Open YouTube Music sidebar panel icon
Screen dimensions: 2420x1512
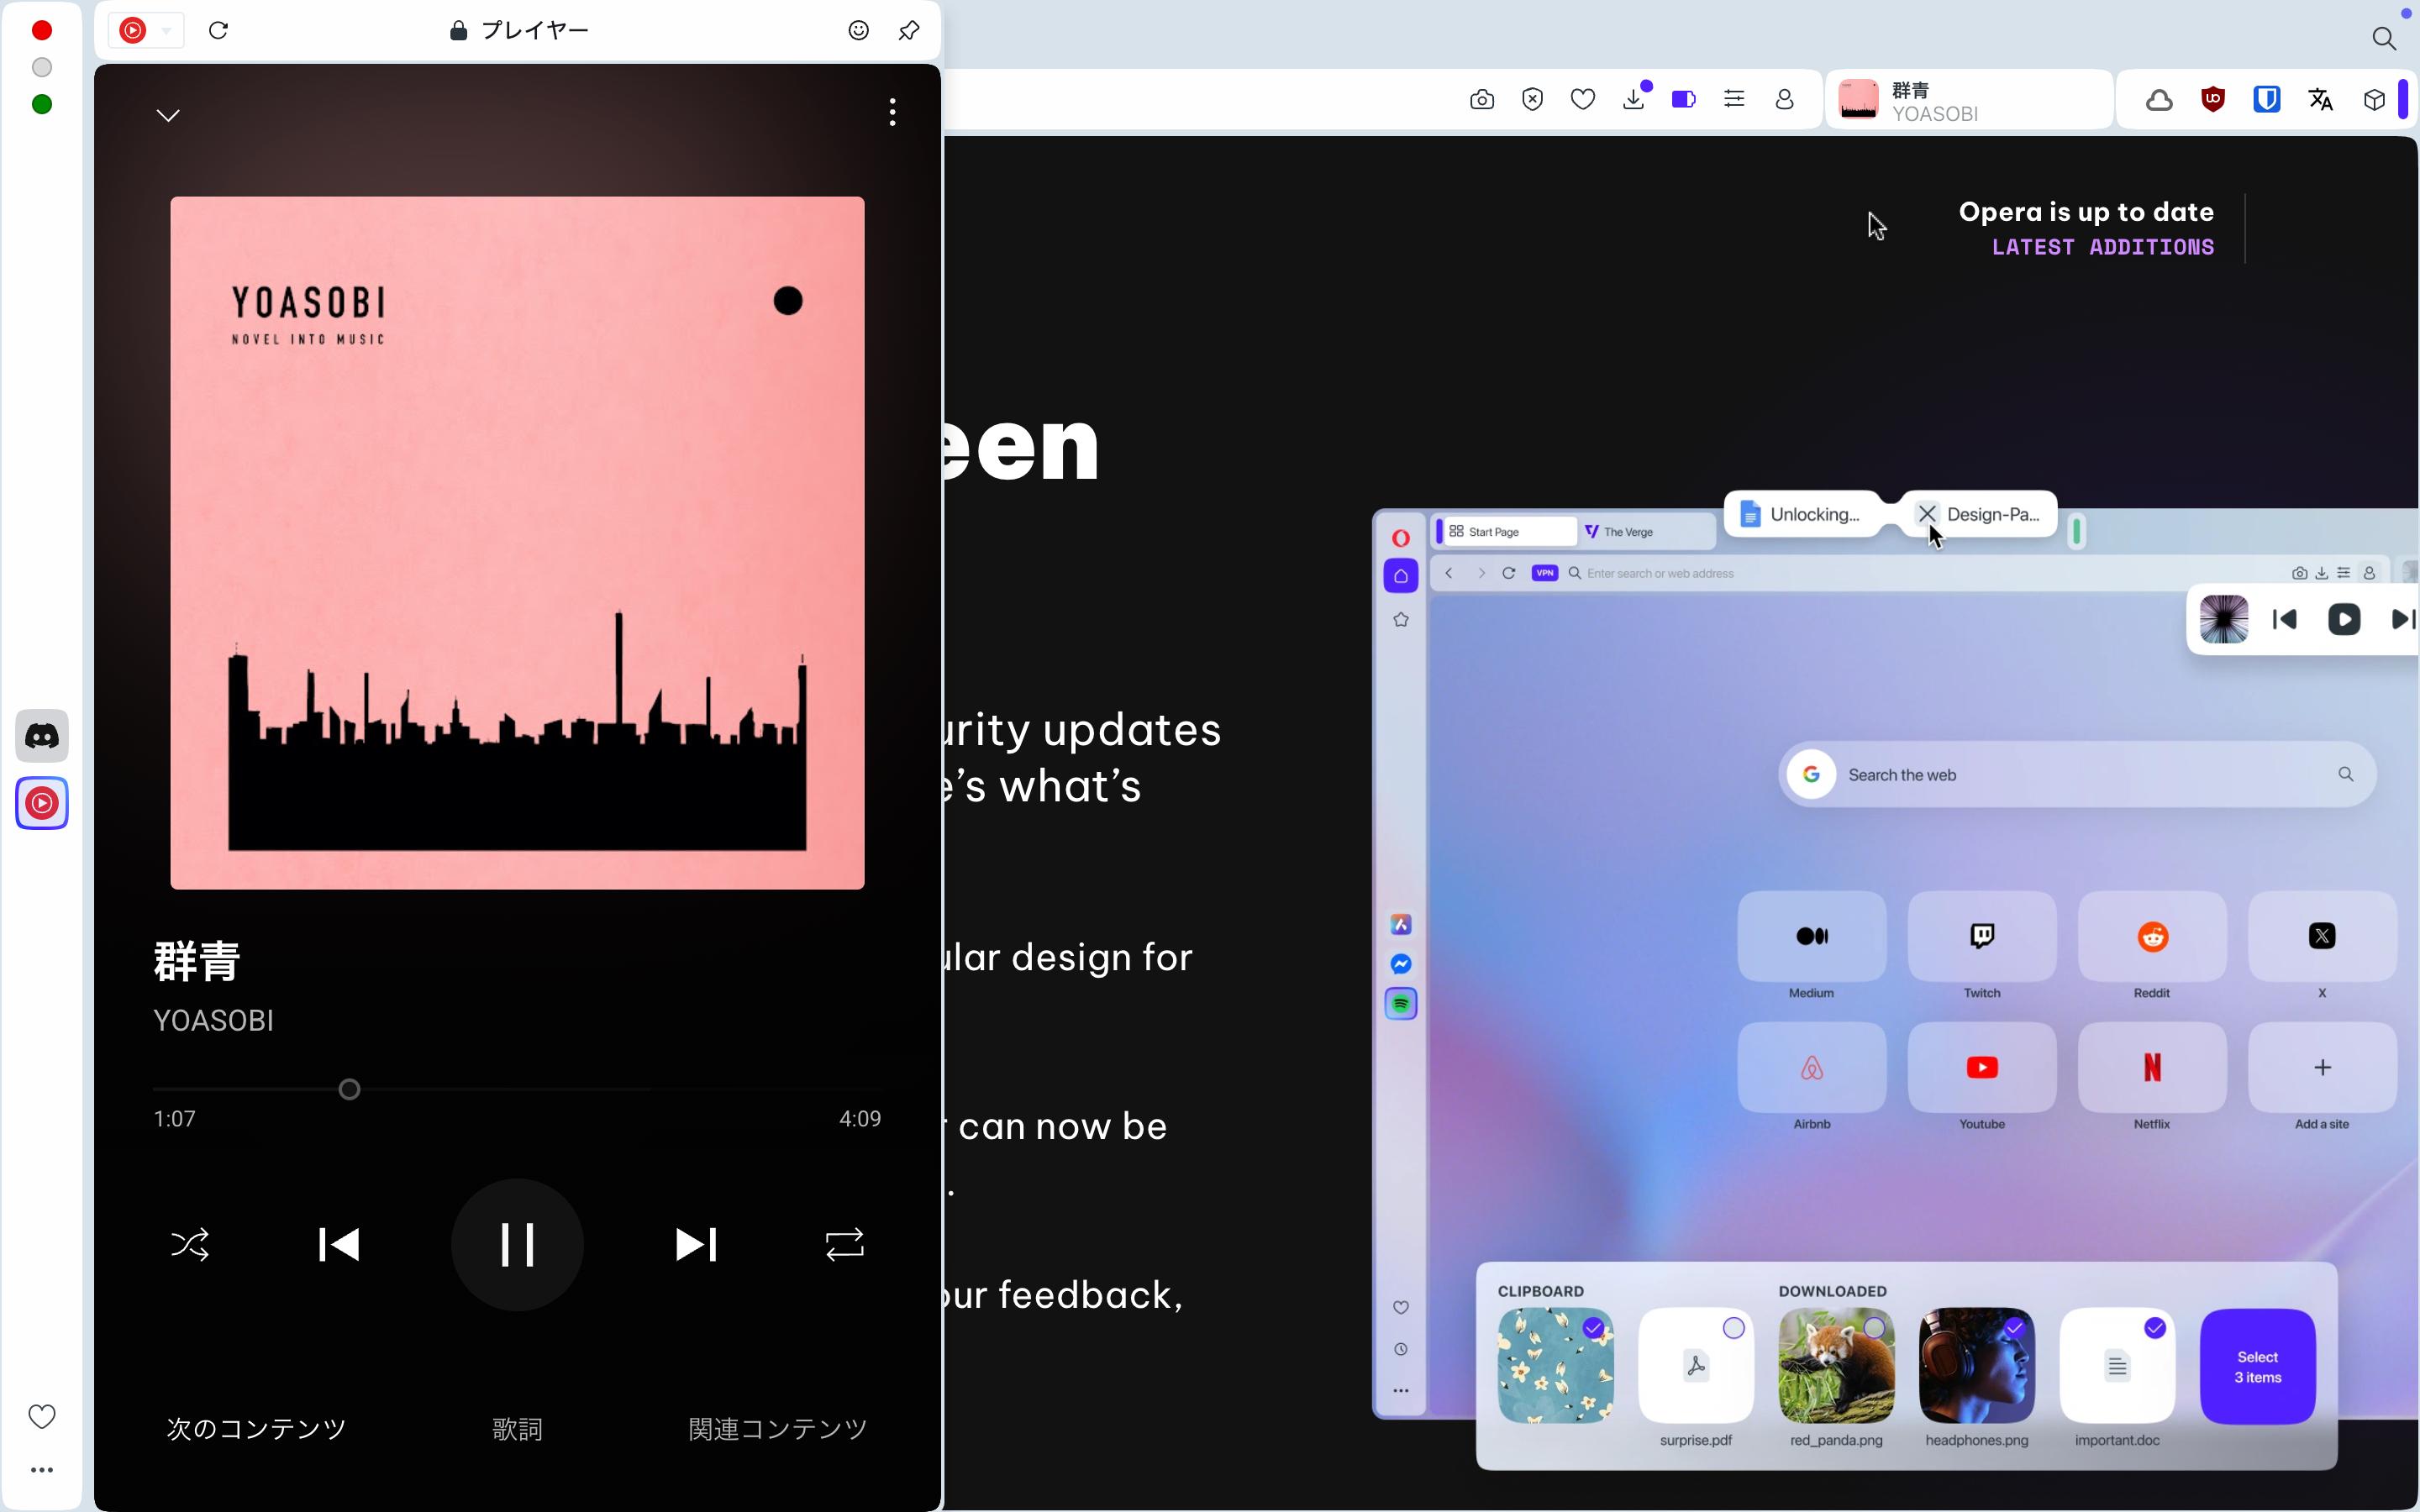coord(42,803)
